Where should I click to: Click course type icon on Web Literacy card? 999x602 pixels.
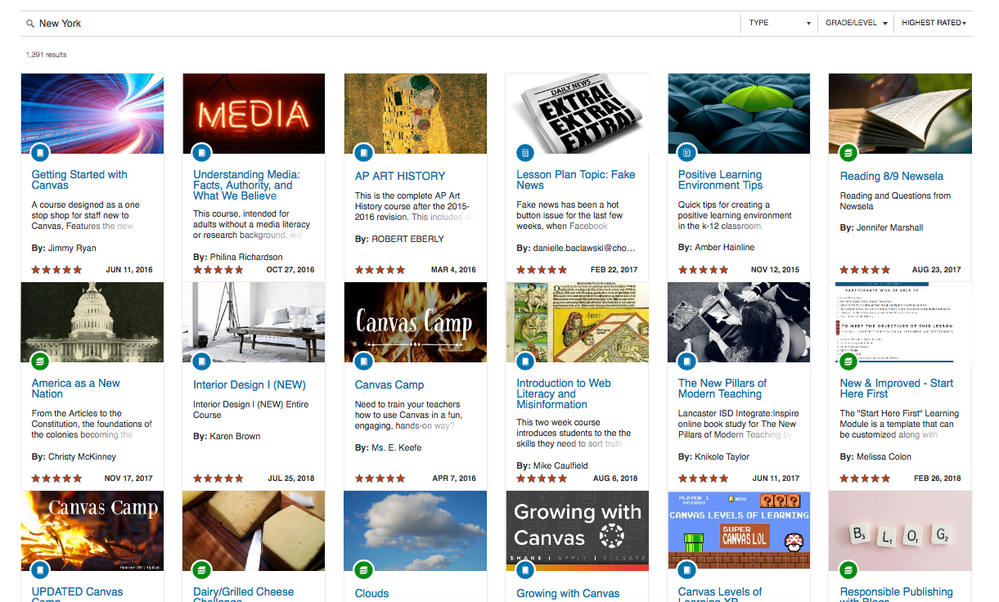pyautogui.click(x=525, y=362)
